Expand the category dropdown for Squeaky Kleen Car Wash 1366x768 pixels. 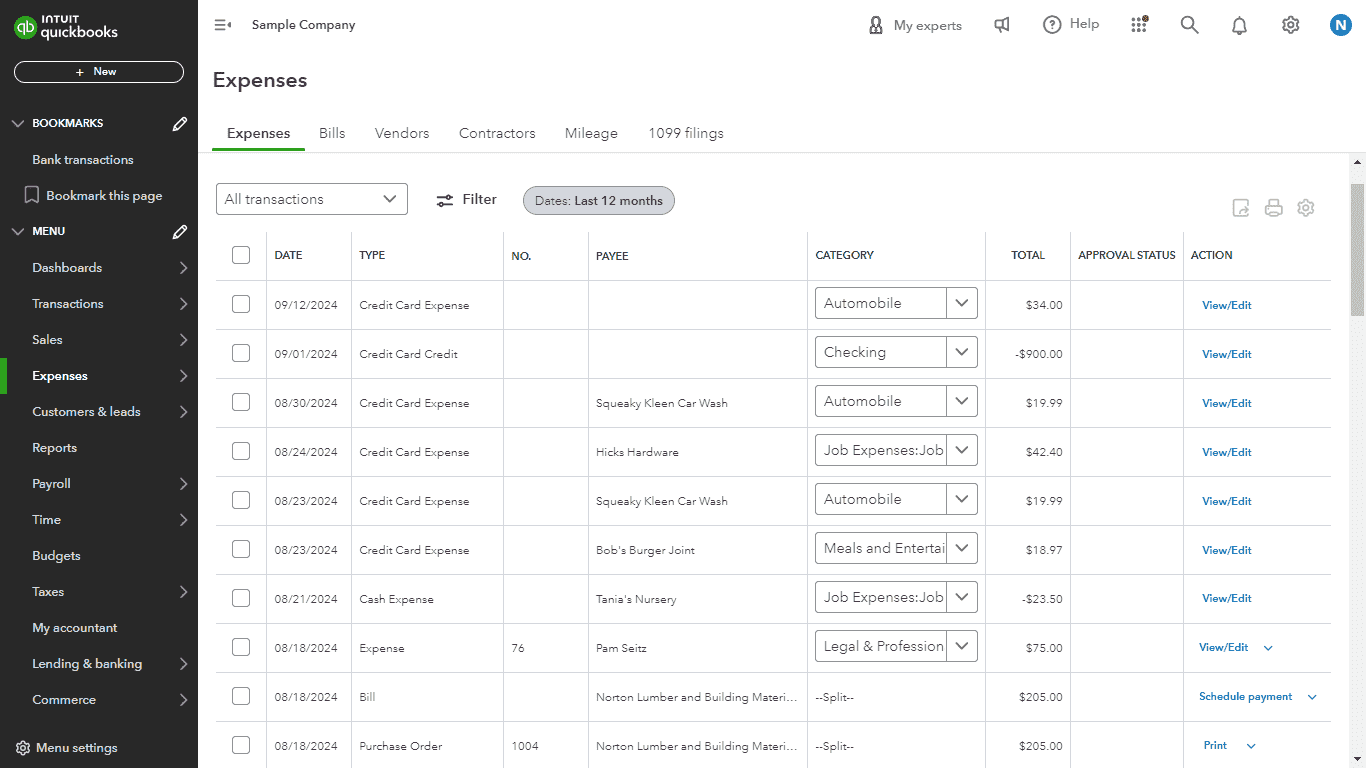[962, 400]
